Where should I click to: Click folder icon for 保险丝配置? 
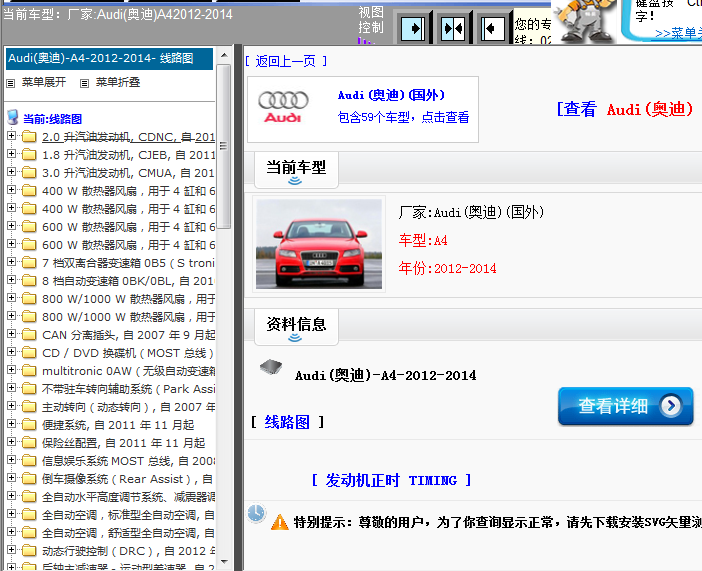[29, 443]
